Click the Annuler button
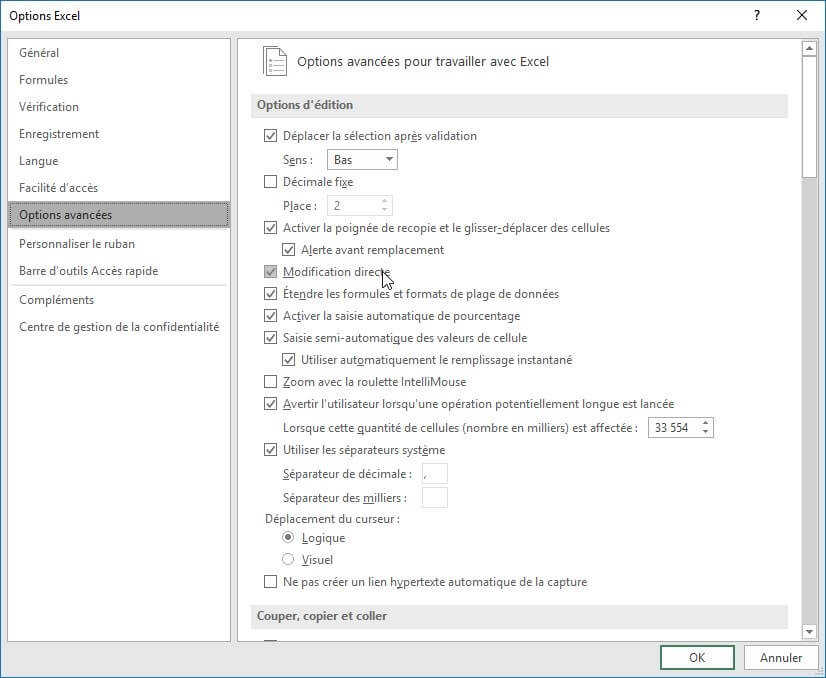This screenshot has height=678, width=826. pyautogui.click(x=781, y=657)
